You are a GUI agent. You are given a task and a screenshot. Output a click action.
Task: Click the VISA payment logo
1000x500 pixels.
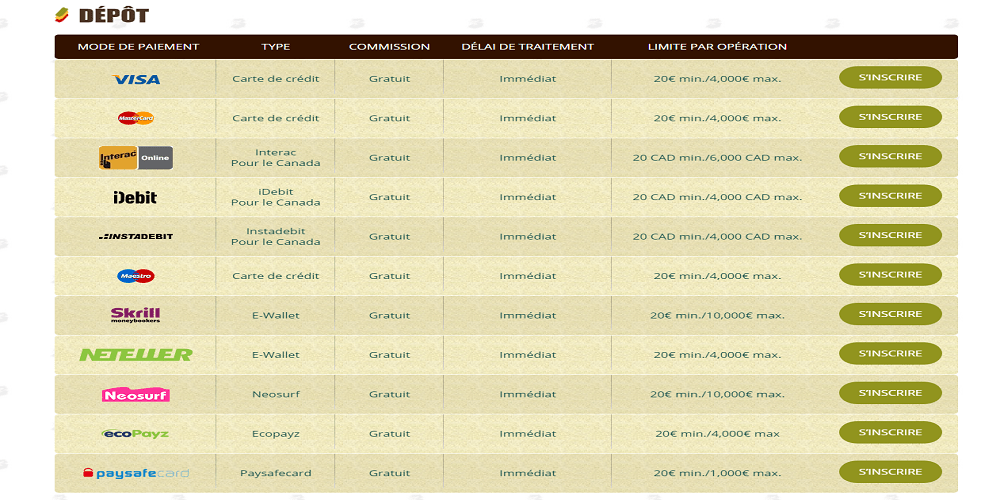(136, 79)
